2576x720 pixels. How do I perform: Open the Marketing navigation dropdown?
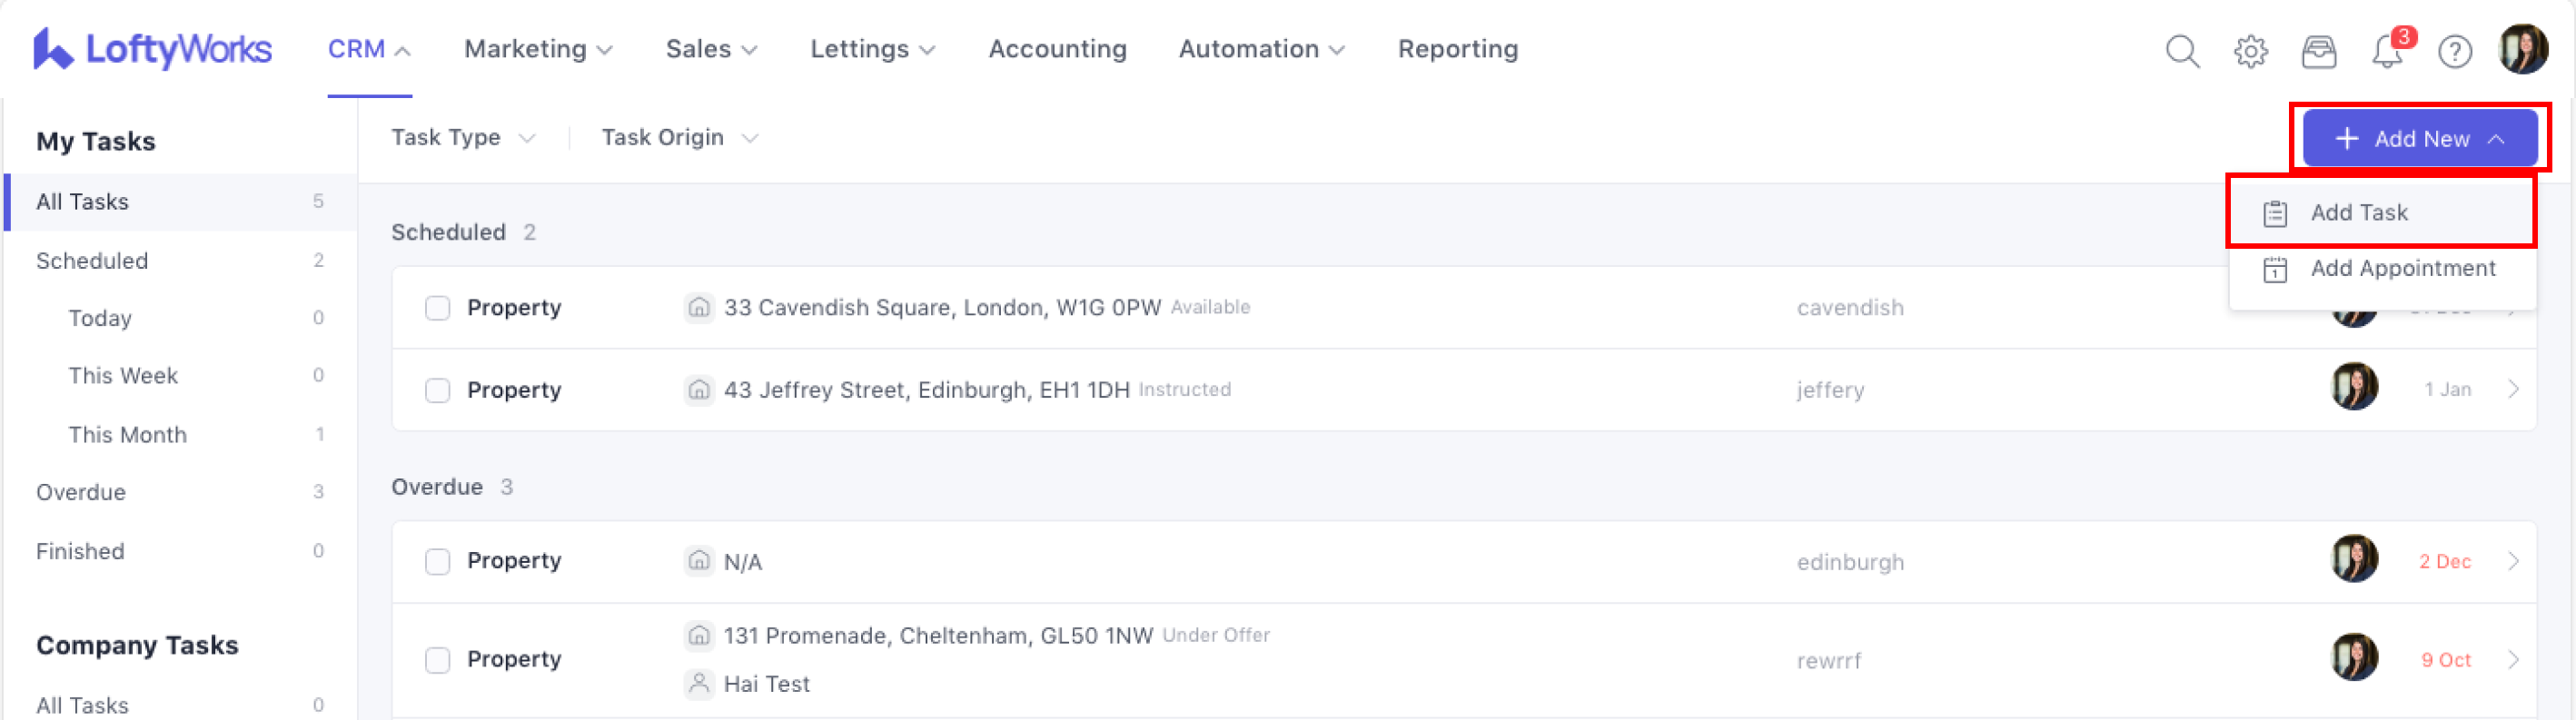538,49
